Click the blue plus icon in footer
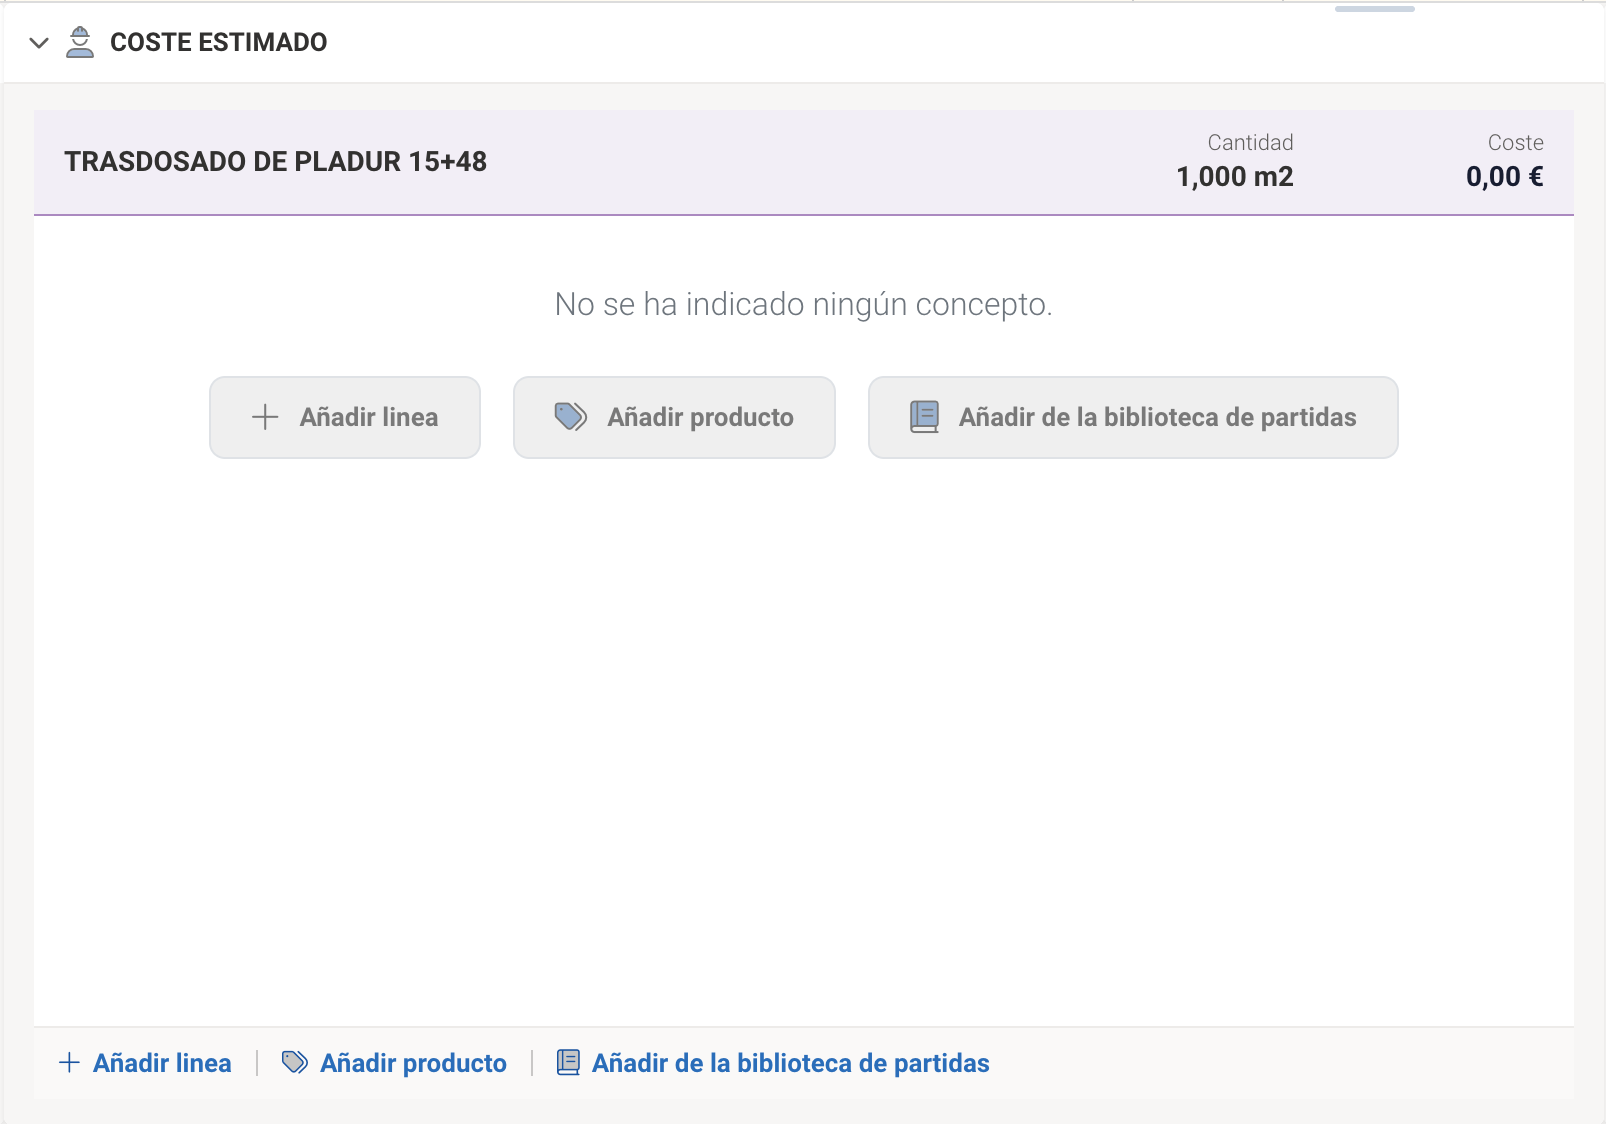This screenshot has width=1606, height=1124. click(x=70, y=1063)
